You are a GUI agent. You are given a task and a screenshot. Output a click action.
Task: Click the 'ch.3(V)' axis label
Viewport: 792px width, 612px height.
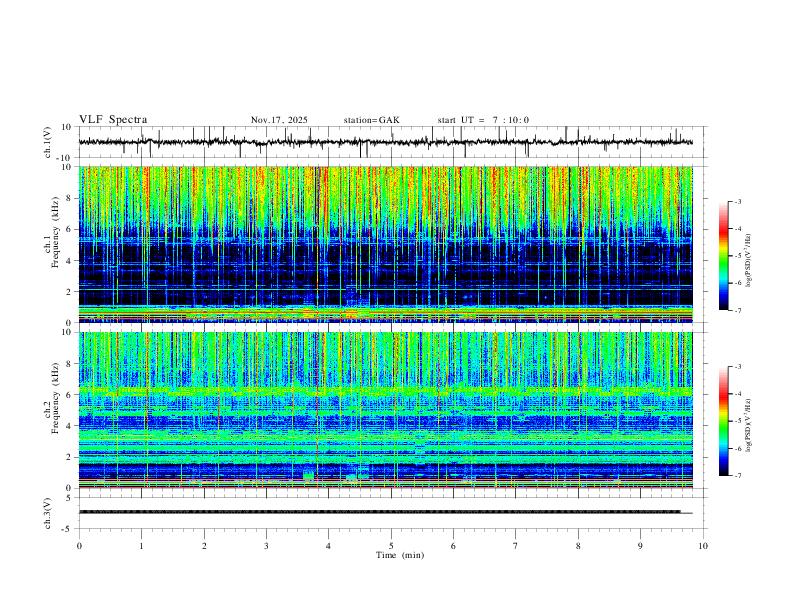48,514
